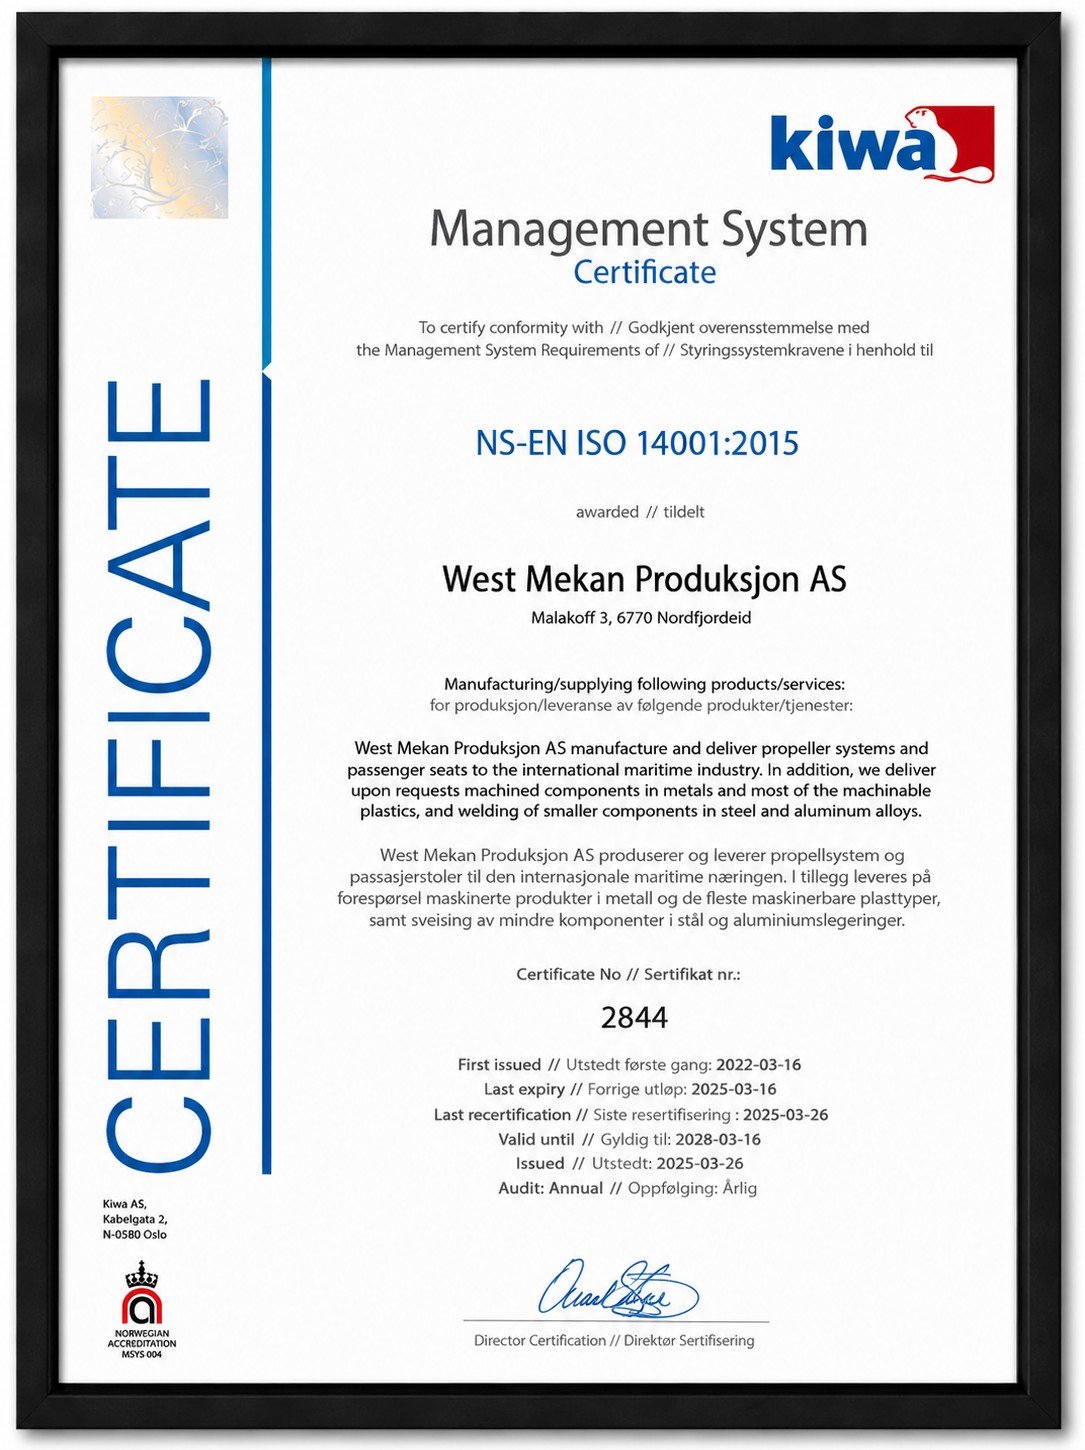Click 'Manufacturing/supplying following products/services:' line

645,684
